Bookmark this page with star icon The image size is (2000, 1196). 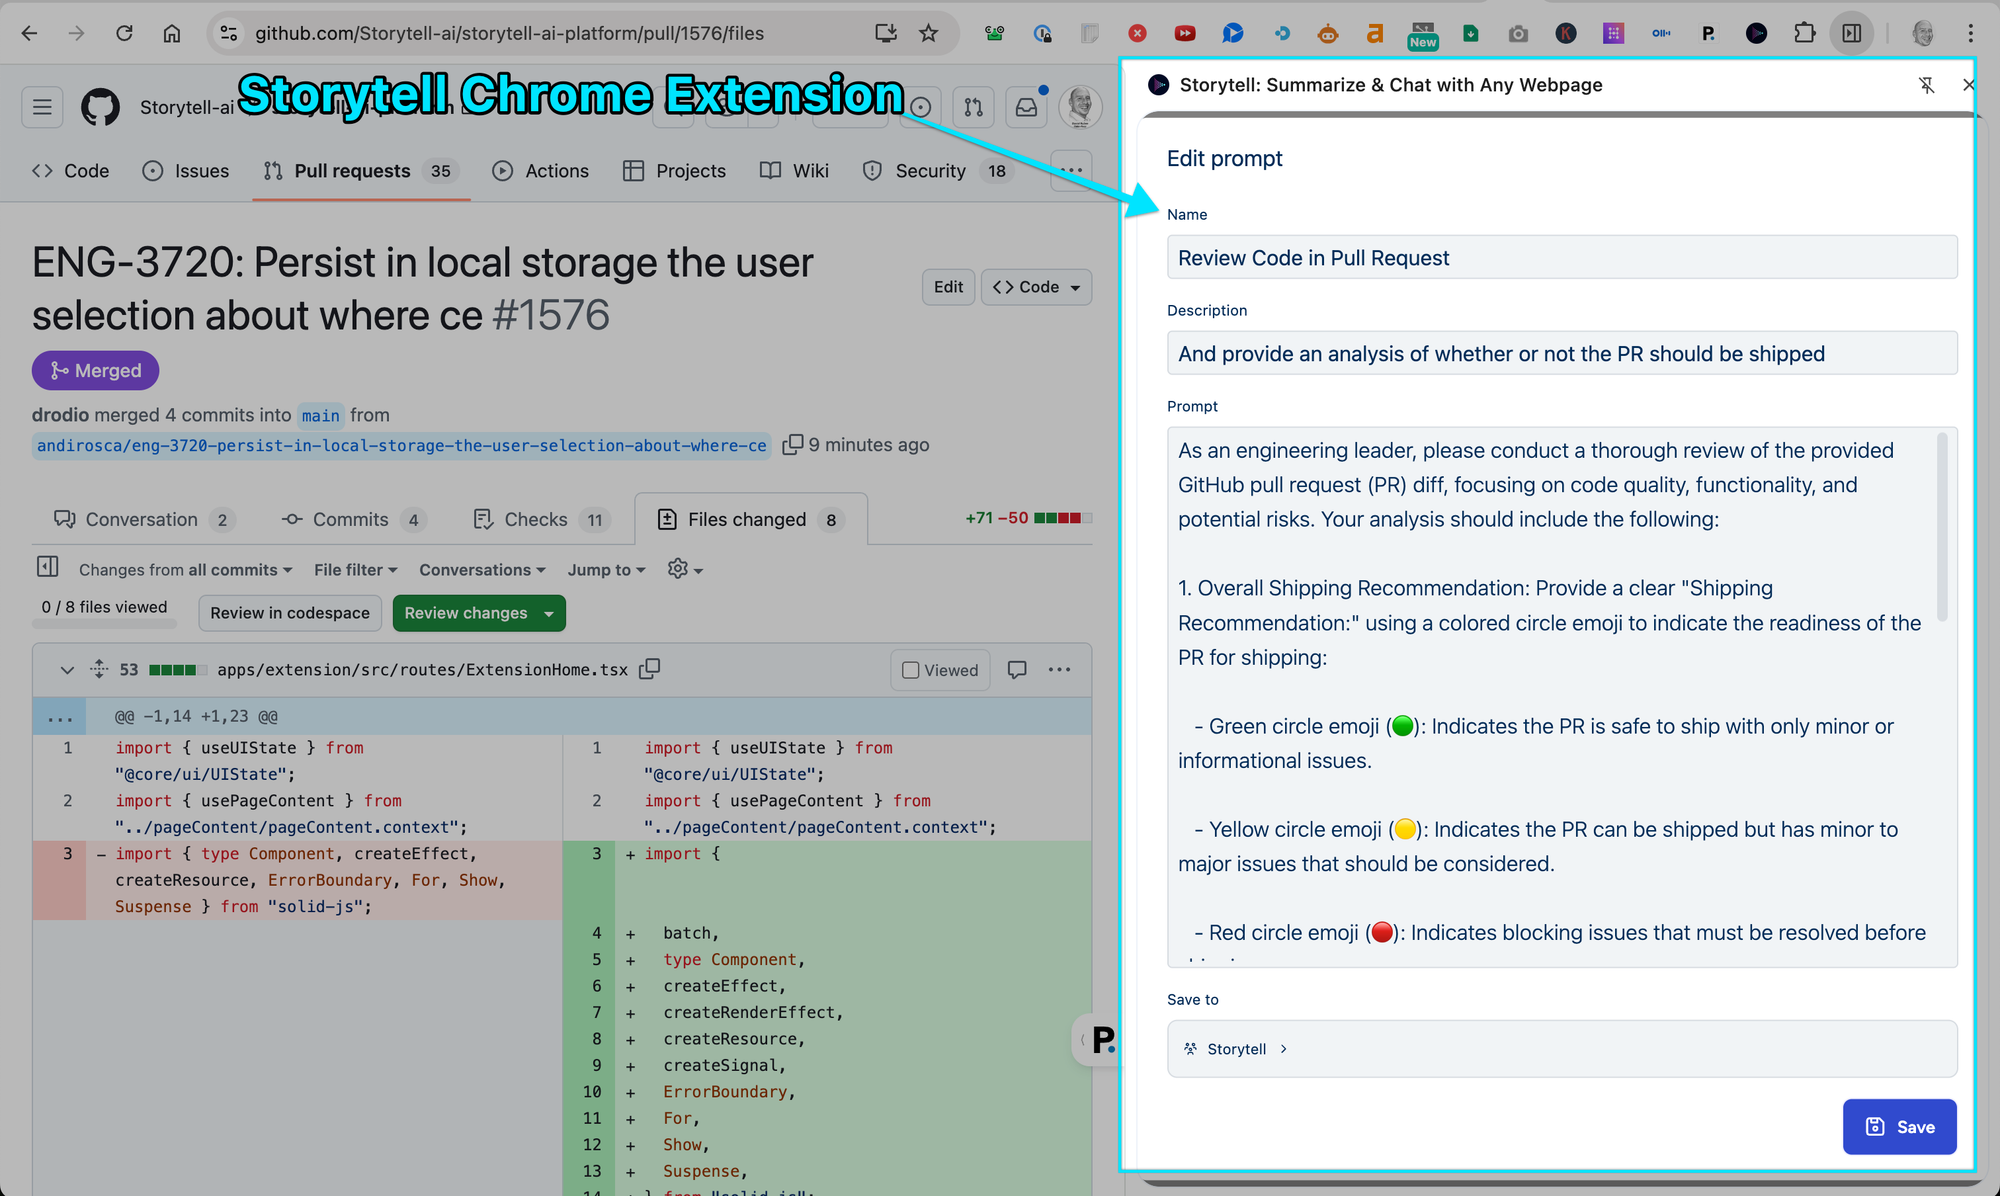click(929, 33)
